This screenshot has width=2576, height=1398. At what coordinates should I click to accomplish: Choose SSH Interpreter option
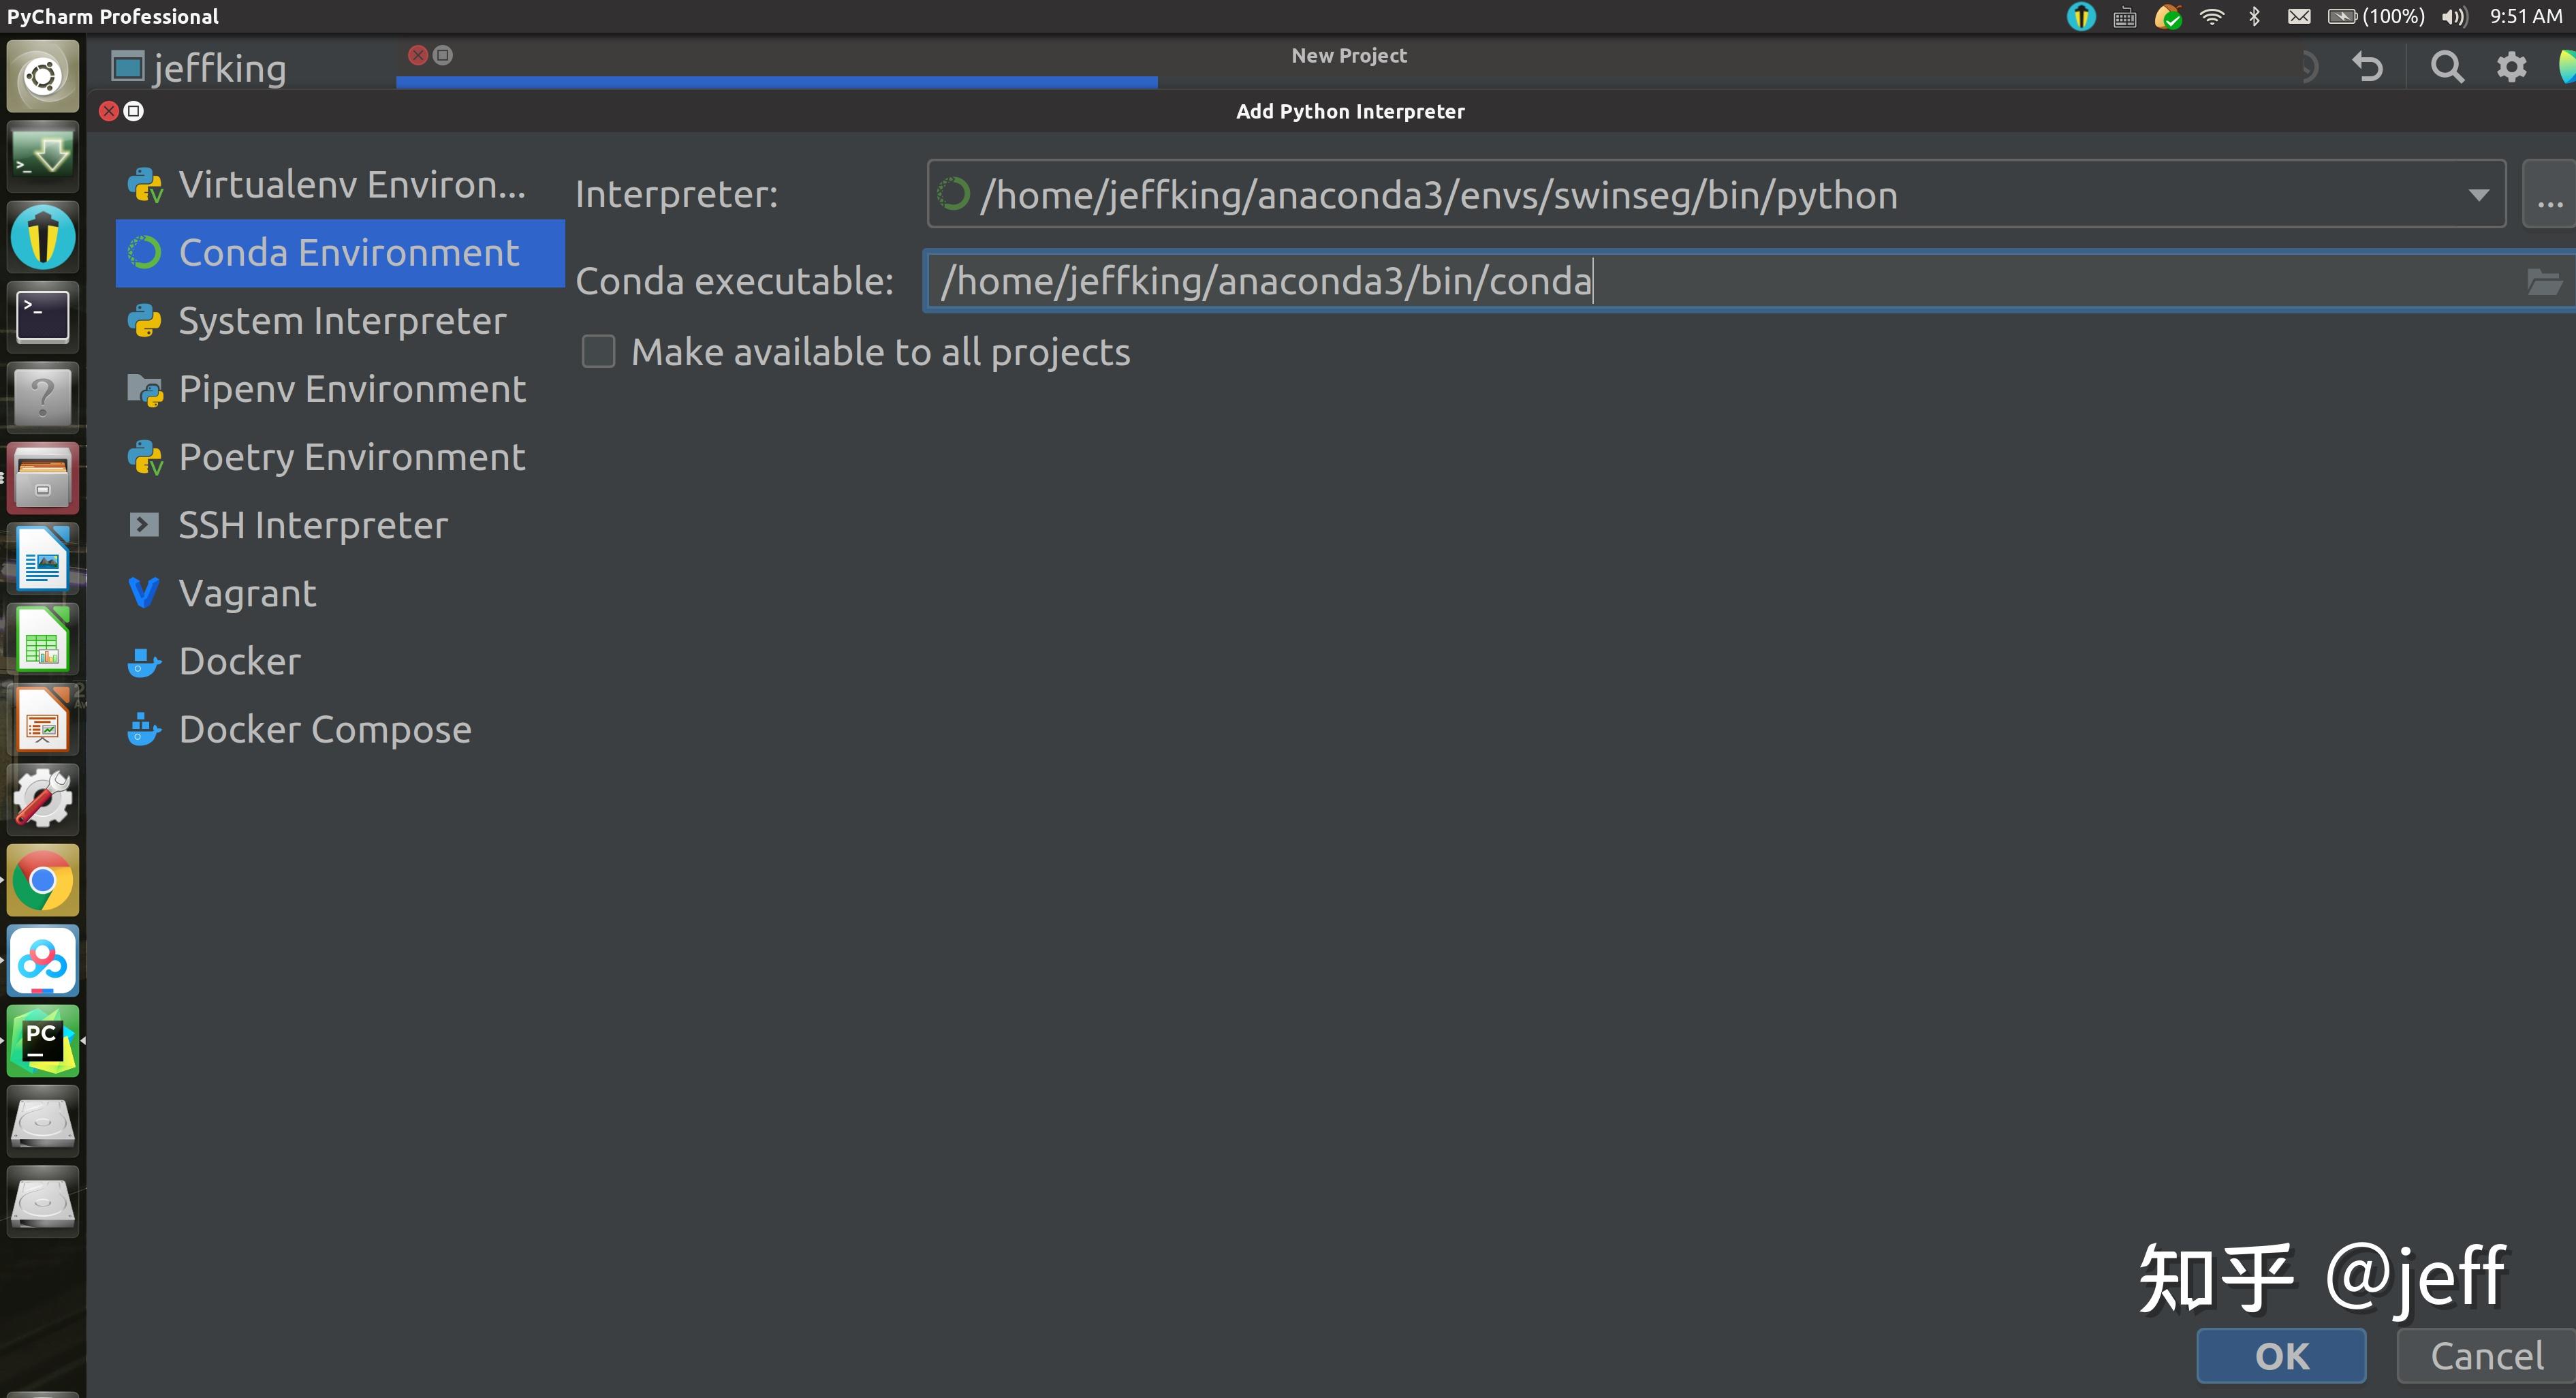340,525
